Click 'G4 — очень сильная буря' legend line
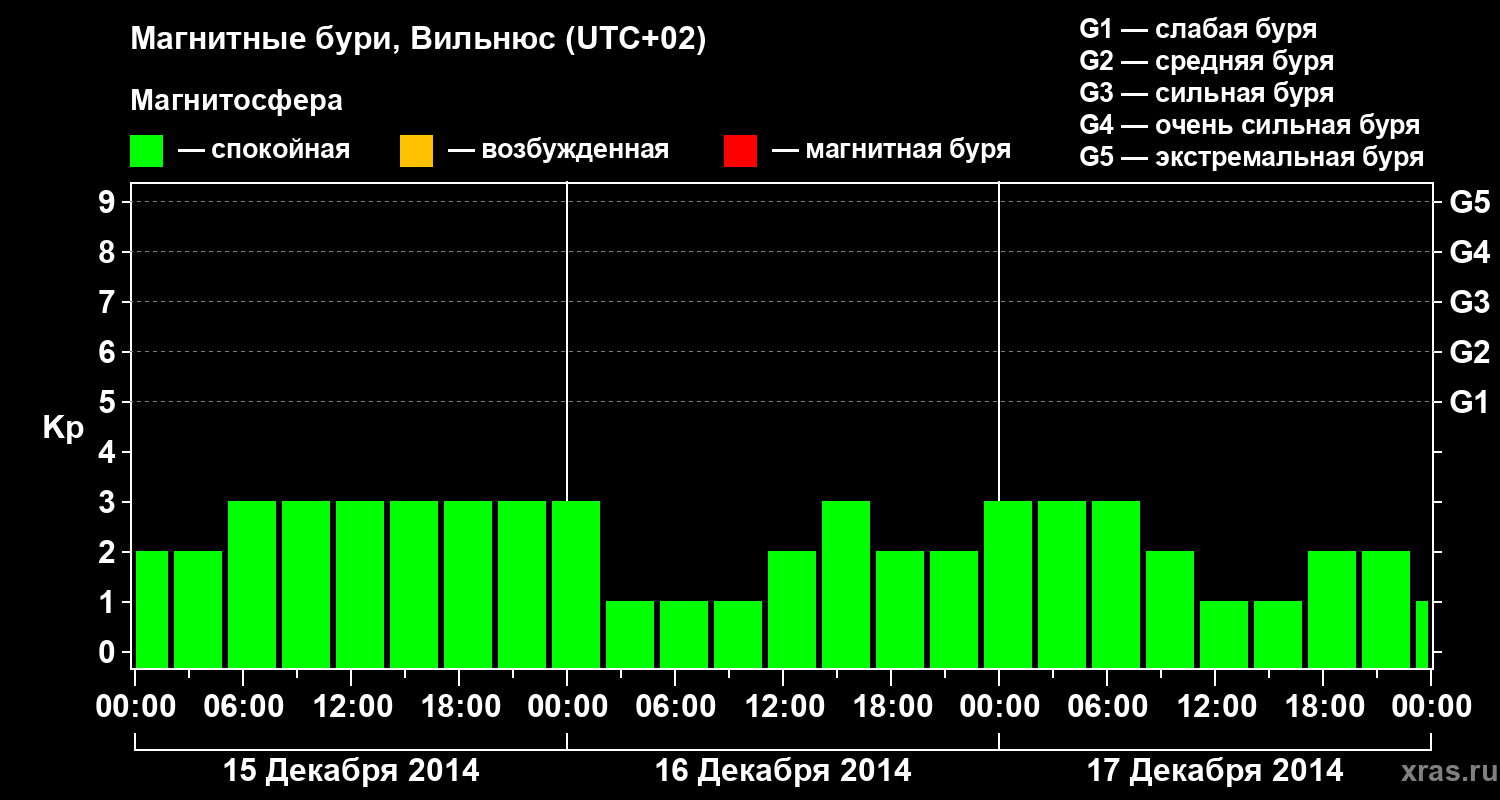 coord(1250,125)
